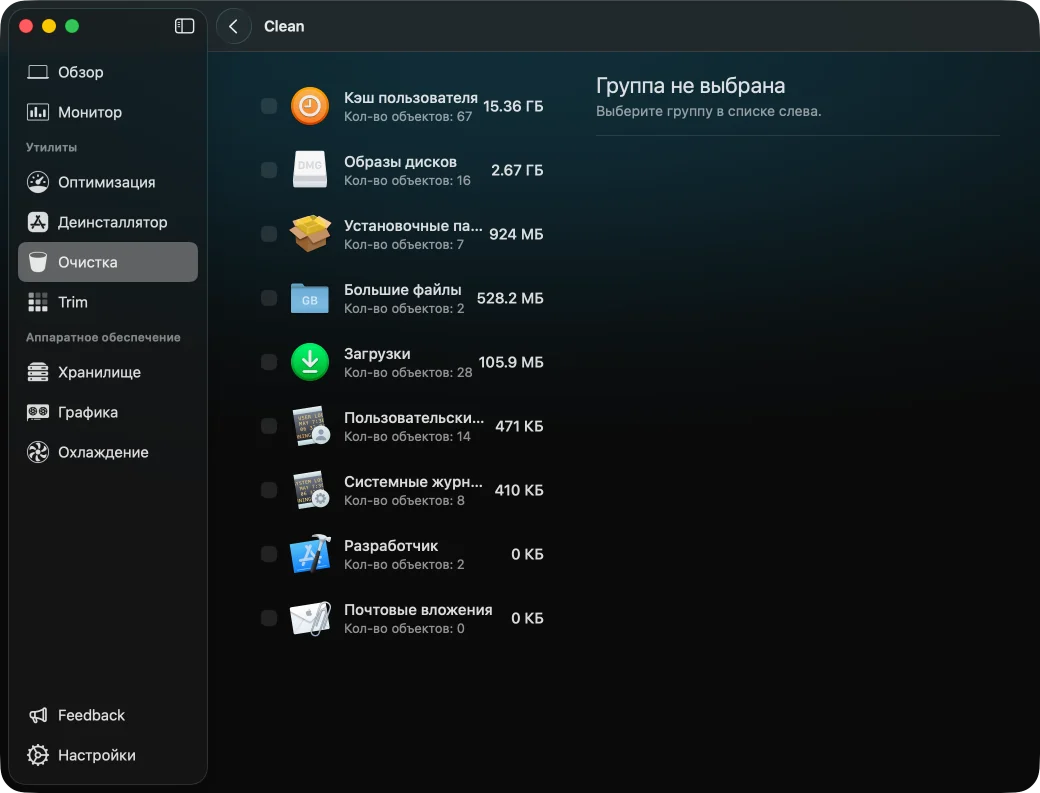The image size is (1040, 793).
Task: Check the Образы дисков checkbox
Action: (269, 170)
